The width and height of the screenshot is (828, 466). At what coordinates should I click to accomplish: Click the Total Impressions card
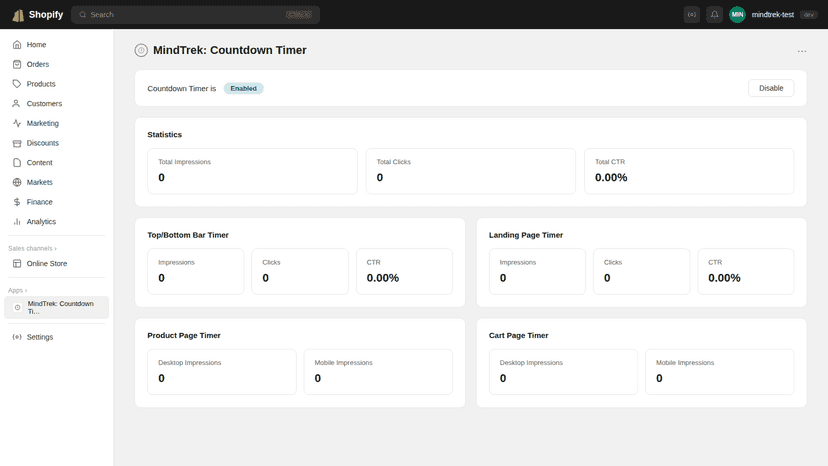coord(252,171)
